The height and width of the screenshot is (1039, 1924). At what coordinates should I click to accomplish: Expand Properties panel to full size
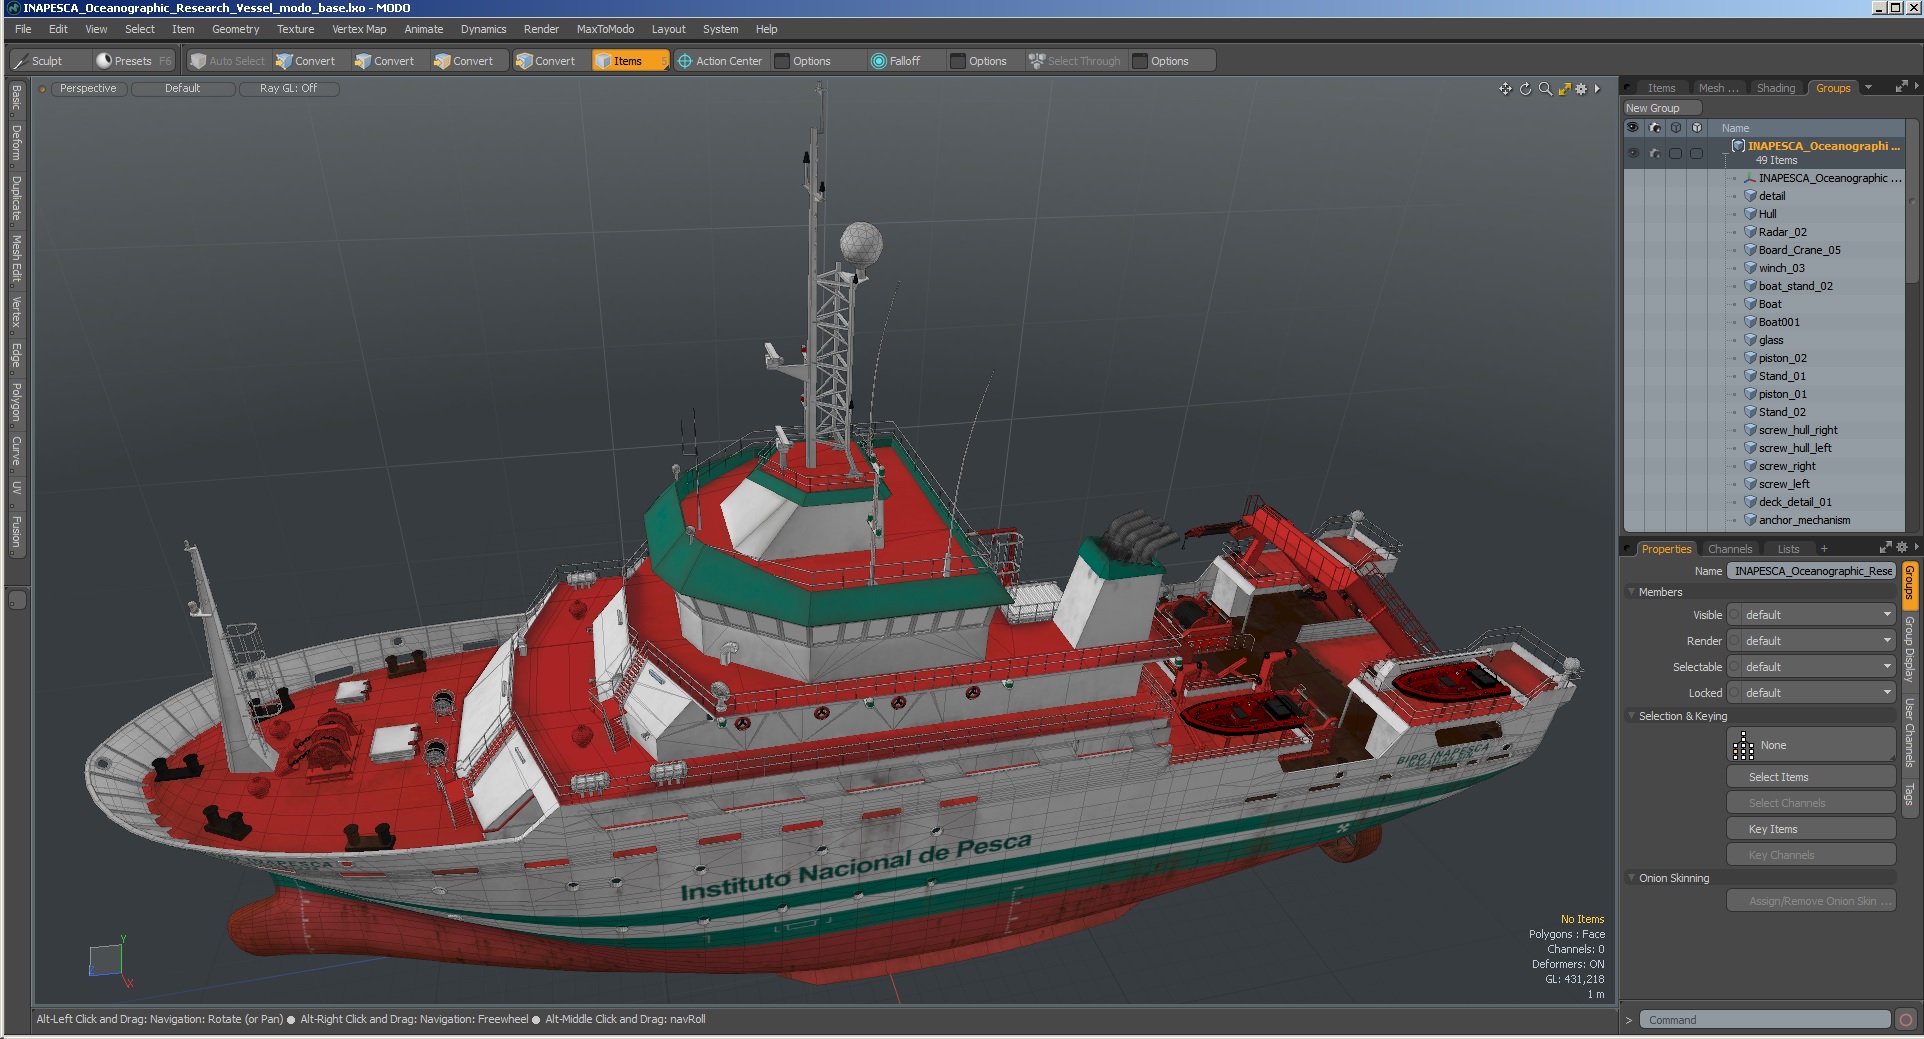point(1886,548)
